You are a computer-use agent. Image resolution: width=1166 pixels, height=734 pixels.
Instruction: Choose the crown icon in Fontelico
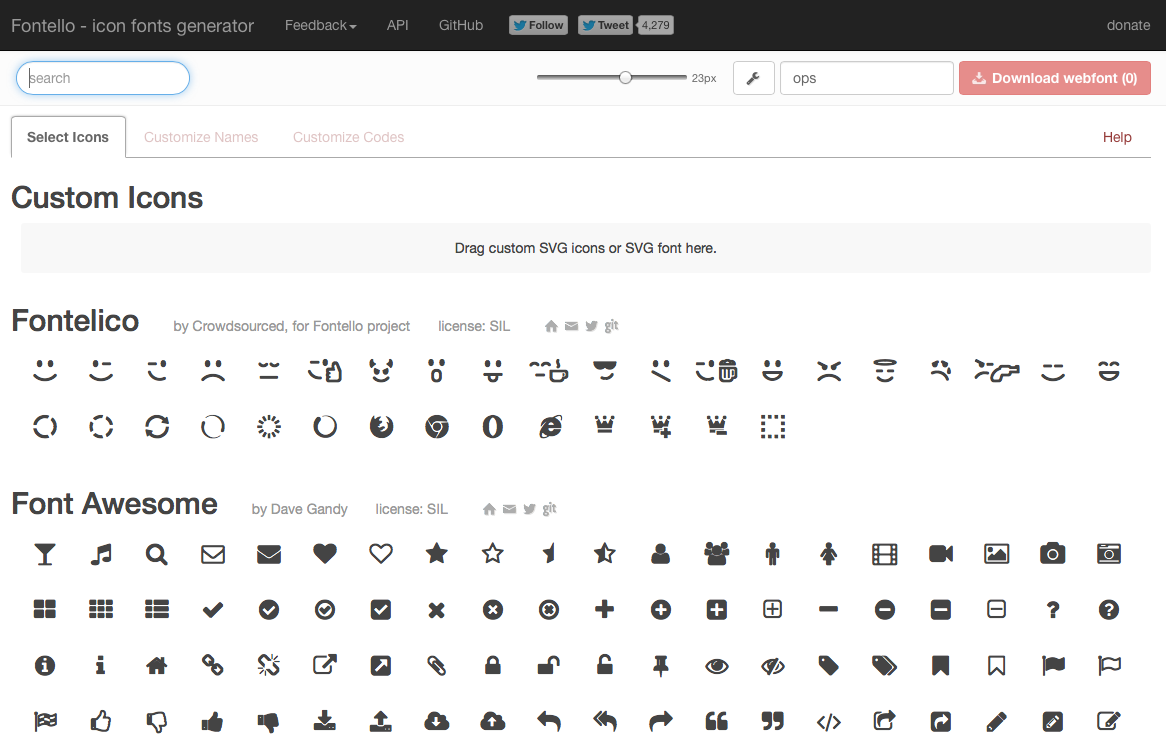click(605, 425)
